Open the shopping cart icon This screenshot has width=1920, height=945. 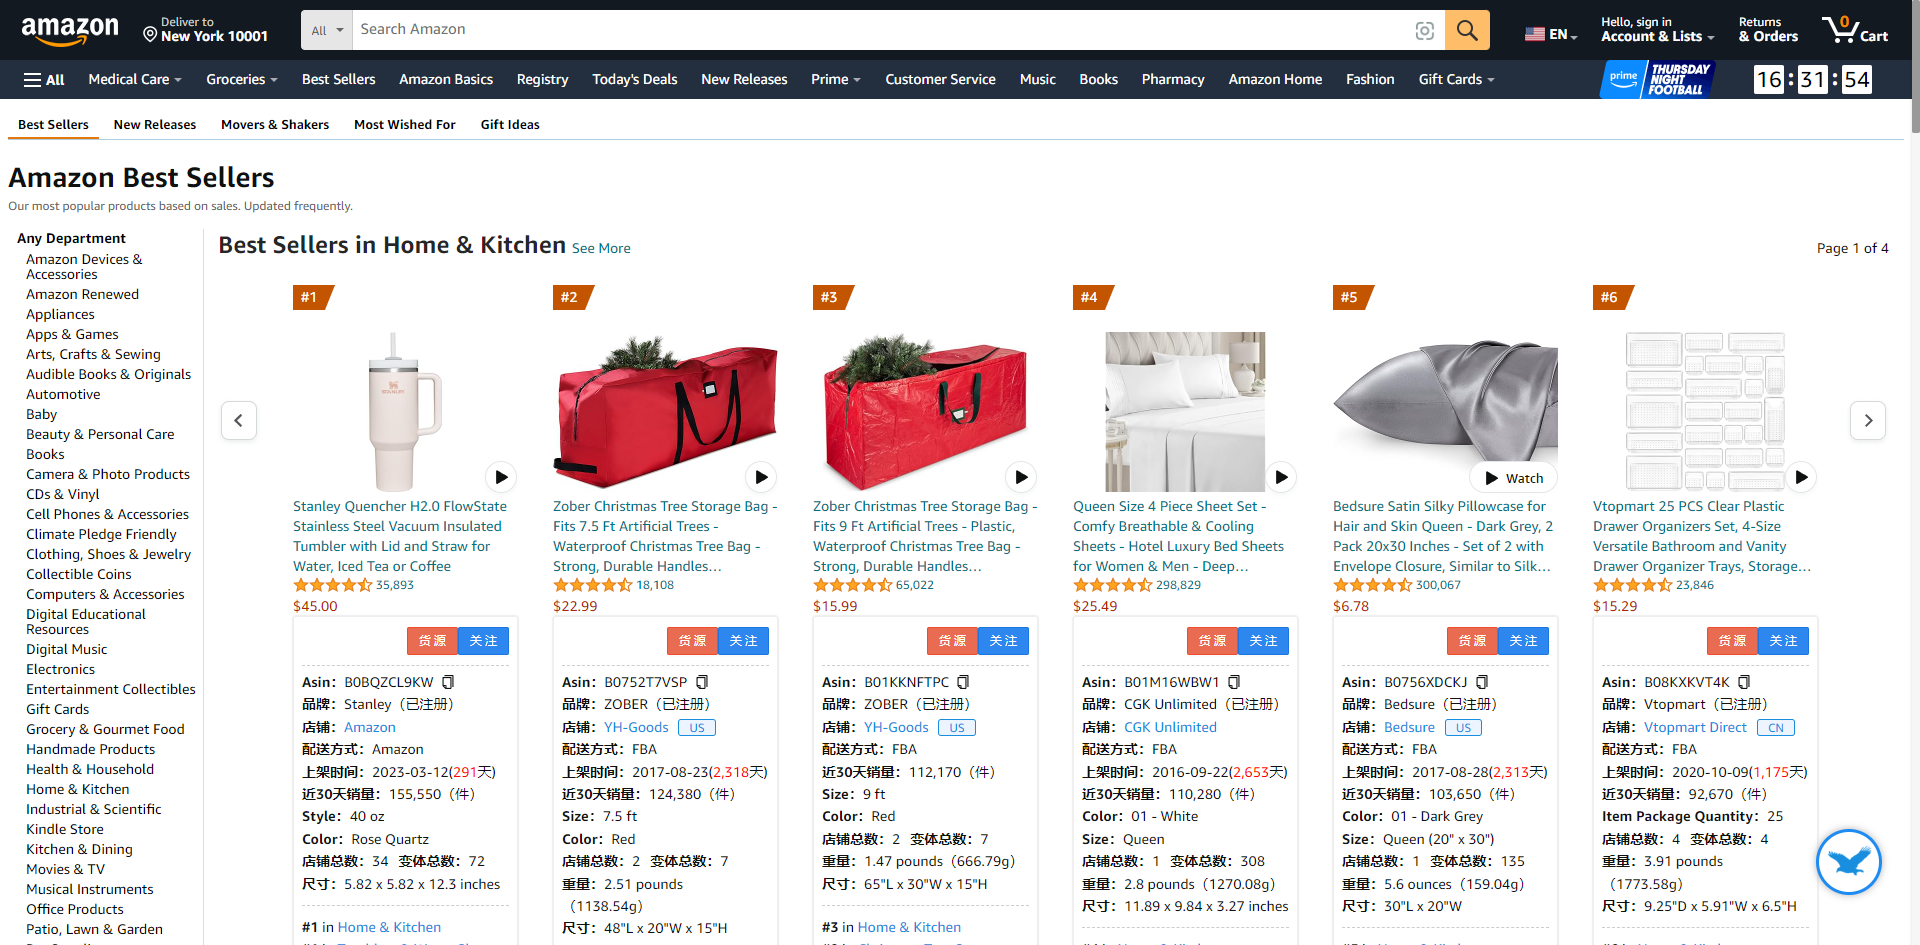(x=1855, y=29)
